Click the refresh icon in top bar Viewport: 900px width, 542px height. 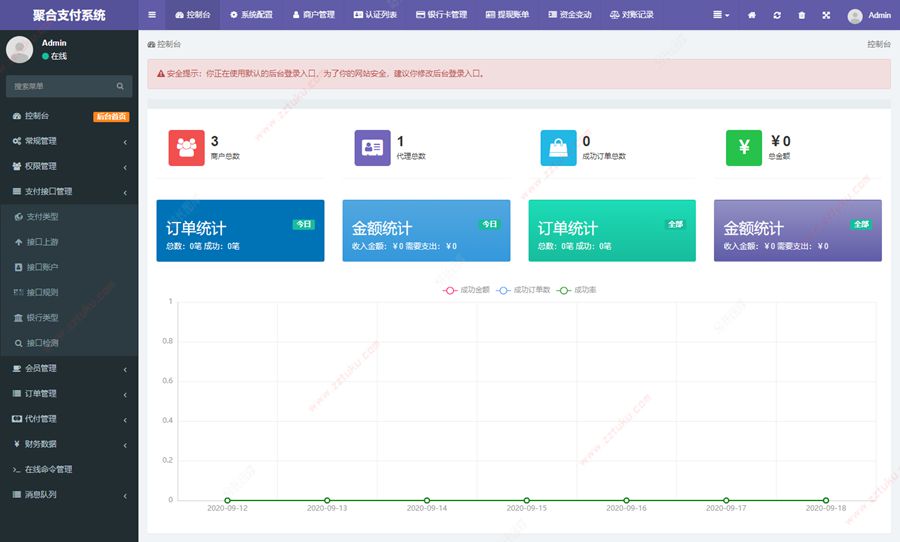tap(778, 15)
